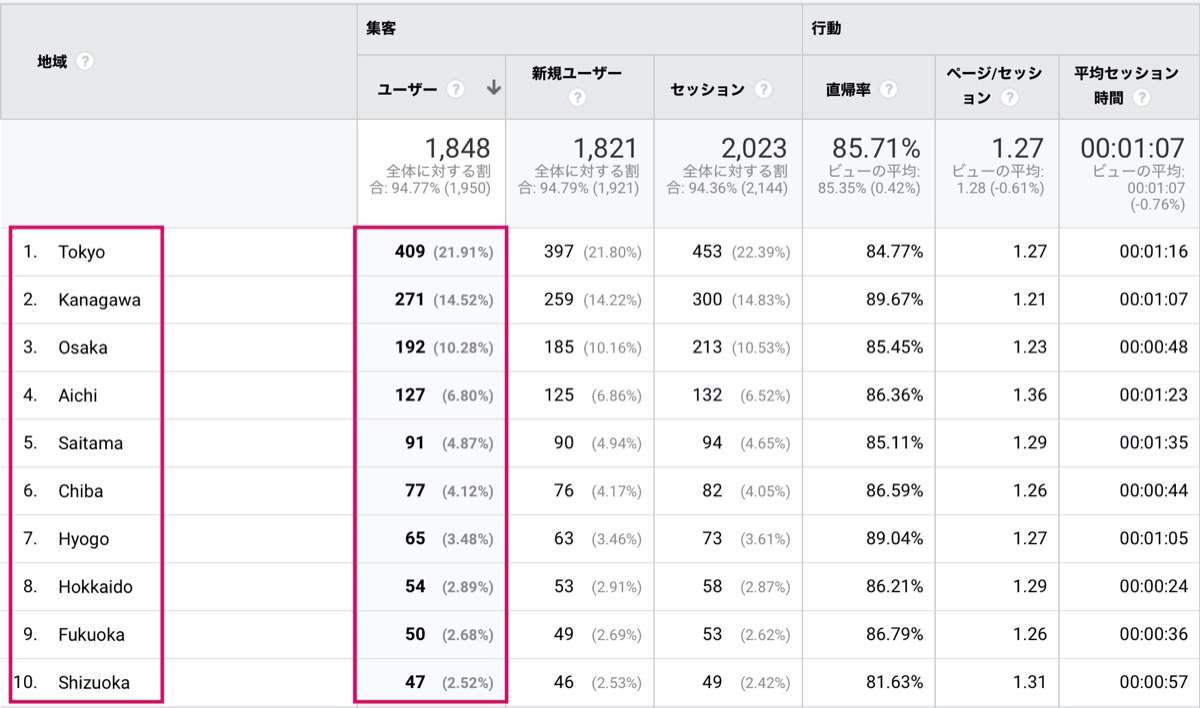Click help icon next to 直帰率 header
This screenshot has width=1200, height=708.
888,89
